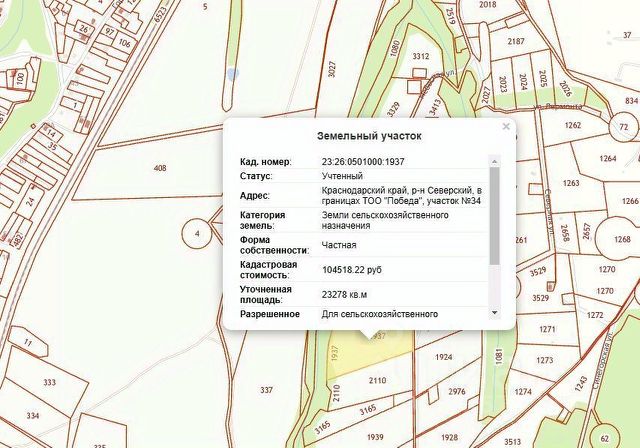This screenshot has height=448, width=640.
Task: Select parcel 1924 on the map
Action: click(444, 357)
